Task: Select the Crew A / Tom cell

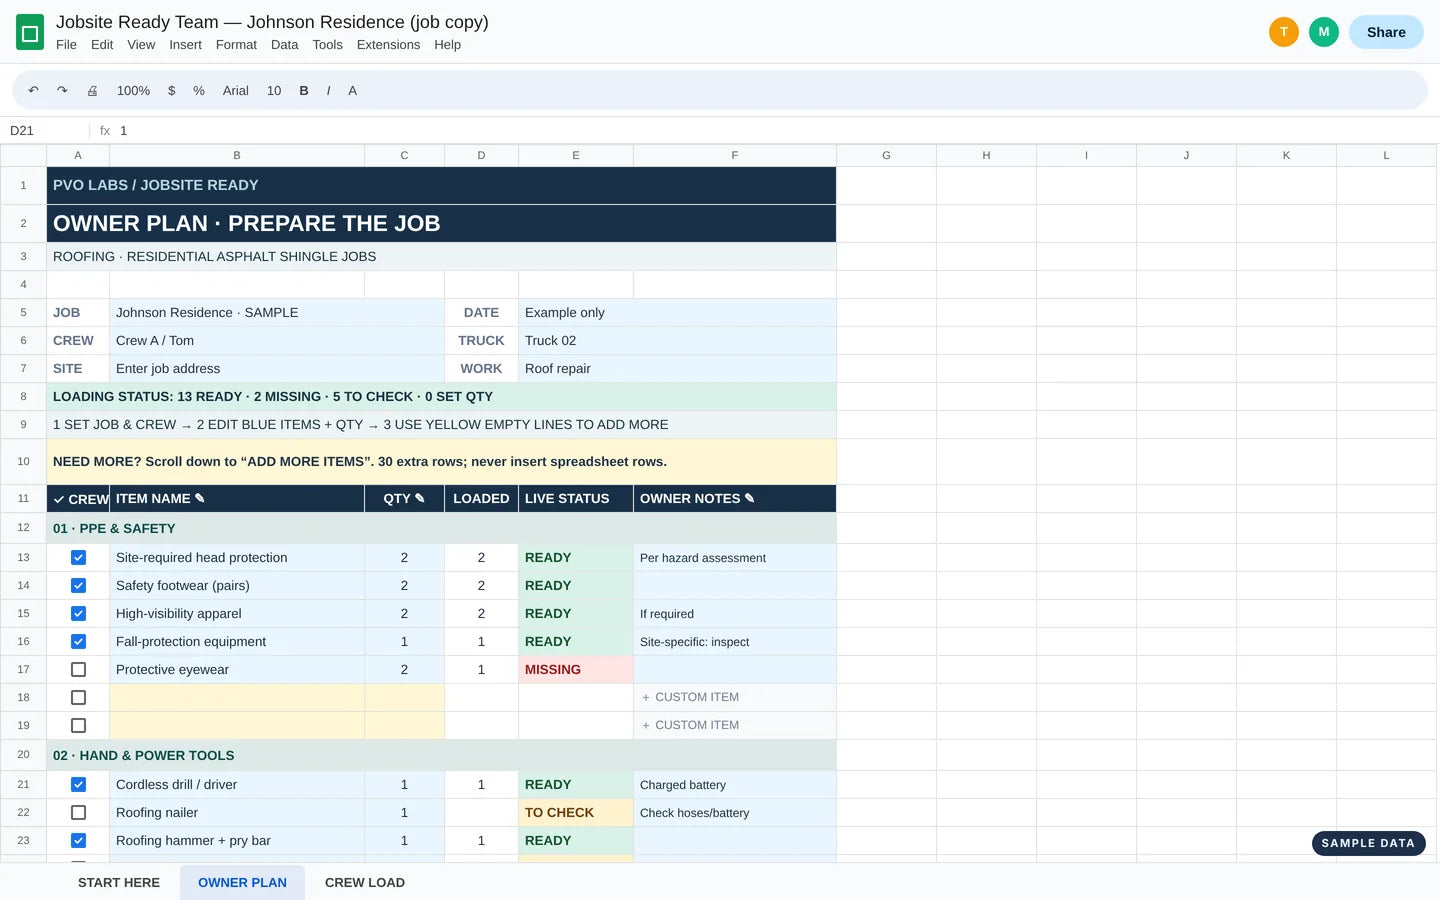Action: 277,341
